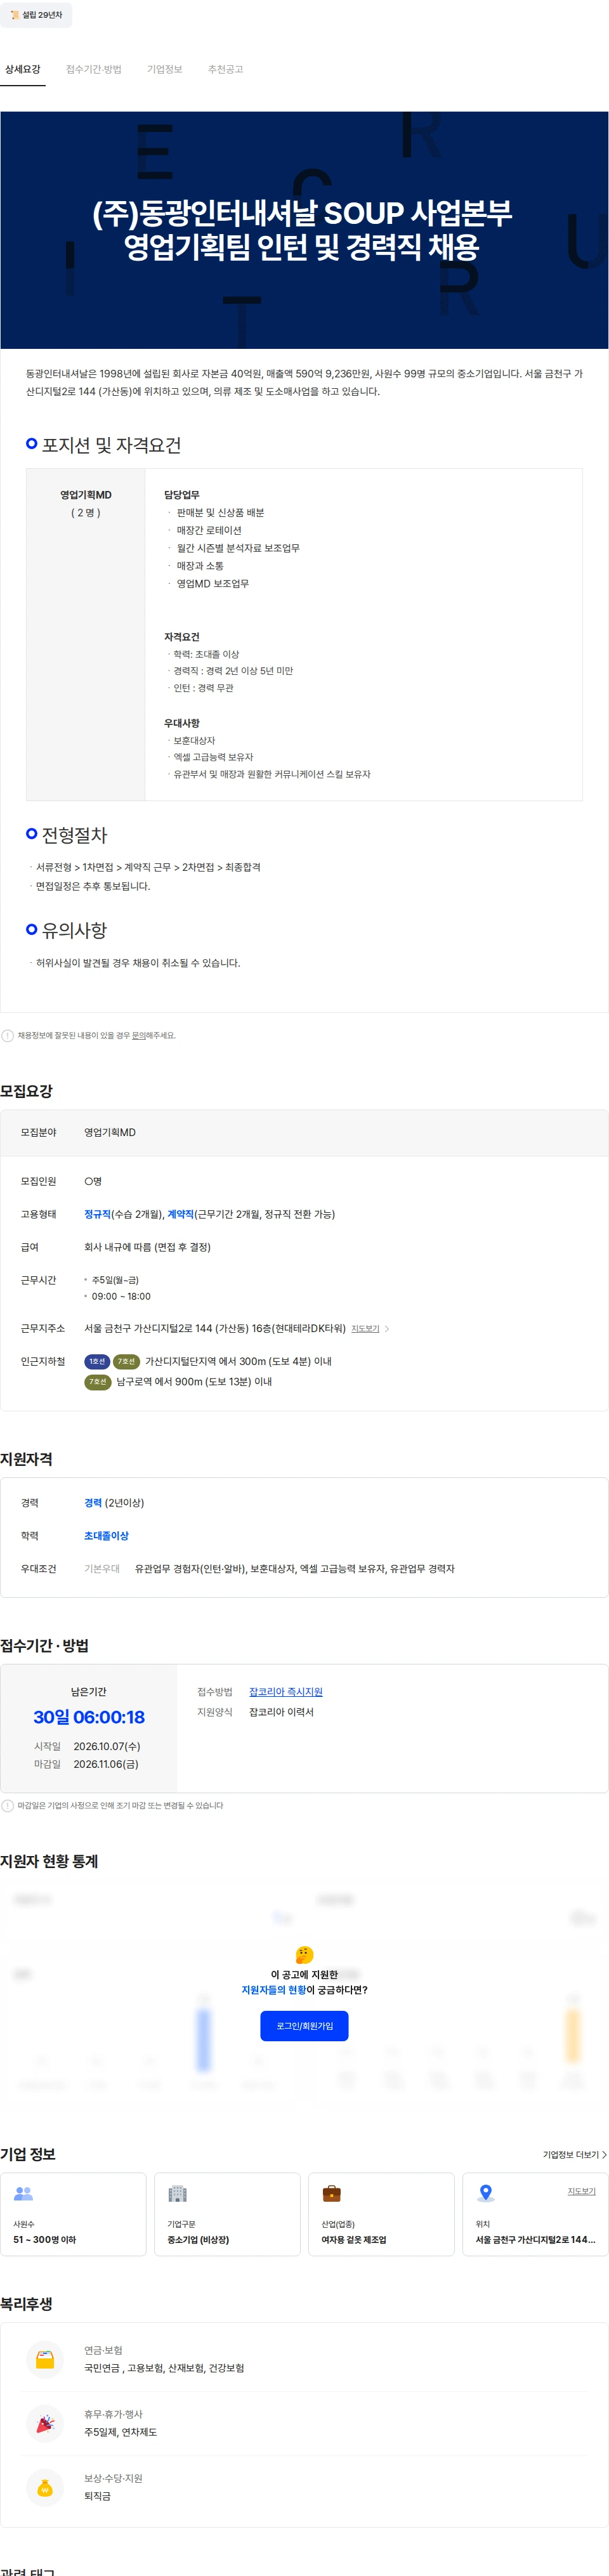
Task: Click the 09:00 ~ 18:00 working hours text
Action: click(121, 1296)
